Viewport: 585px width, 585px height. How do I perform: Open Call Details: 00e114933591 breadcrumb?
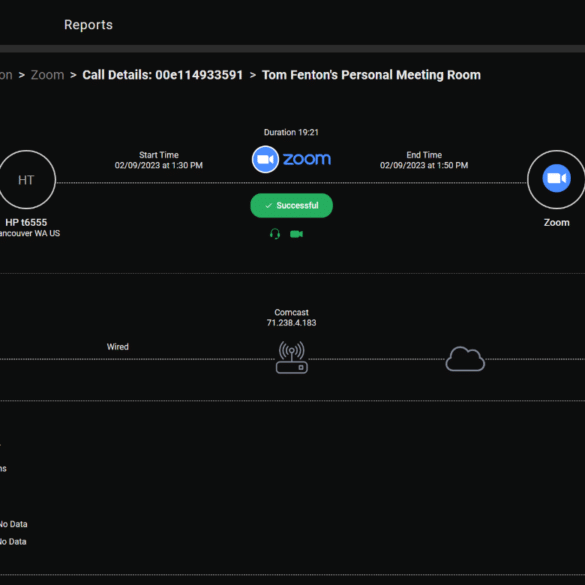pos(163,75)
